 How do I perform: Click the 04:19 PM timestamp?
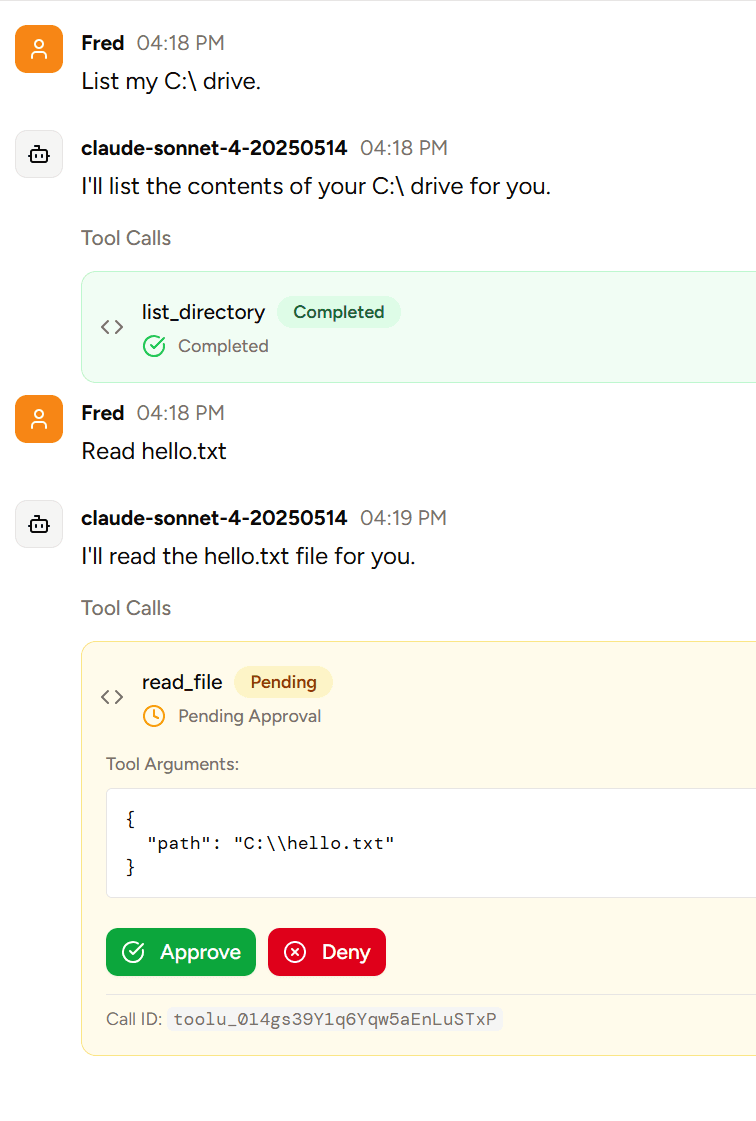(403, 518)
